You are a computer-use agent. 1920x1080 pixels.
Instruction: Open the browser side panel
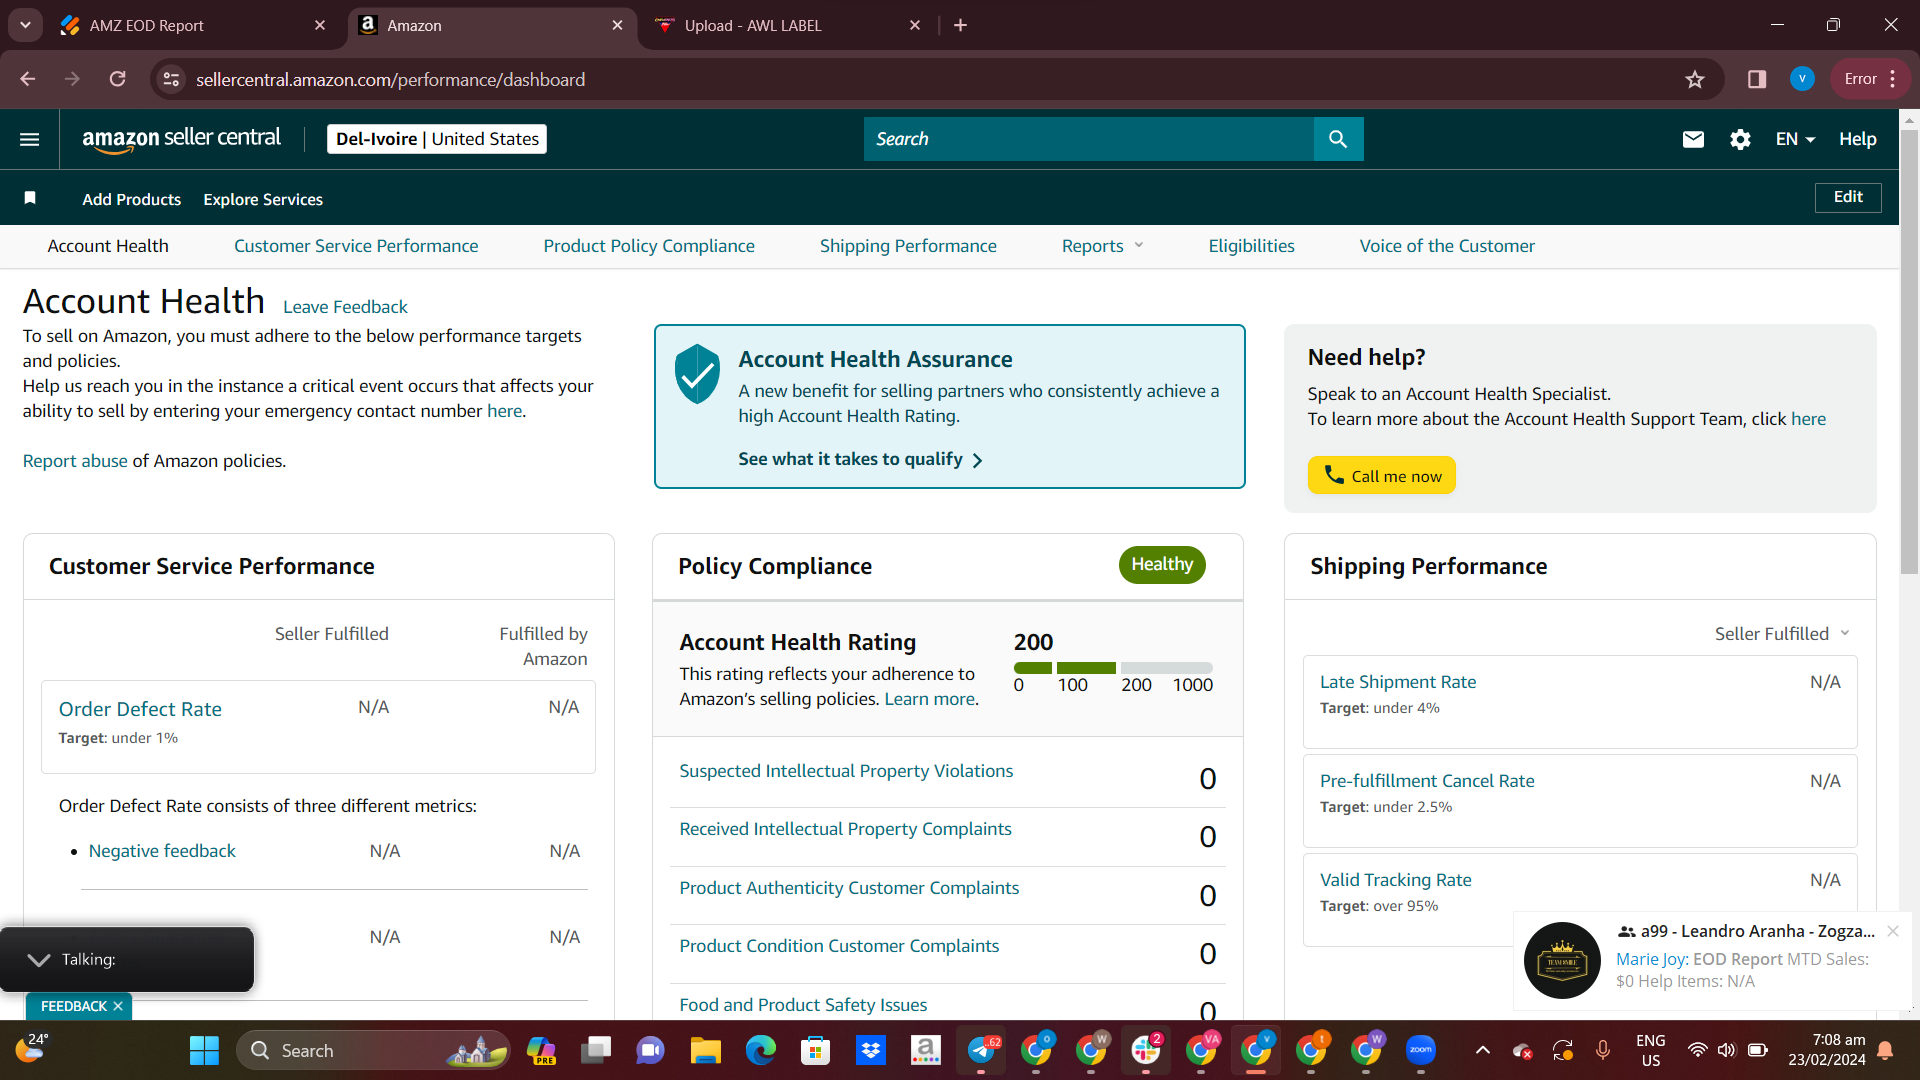pyautogui.click(x=1757, y=79)
